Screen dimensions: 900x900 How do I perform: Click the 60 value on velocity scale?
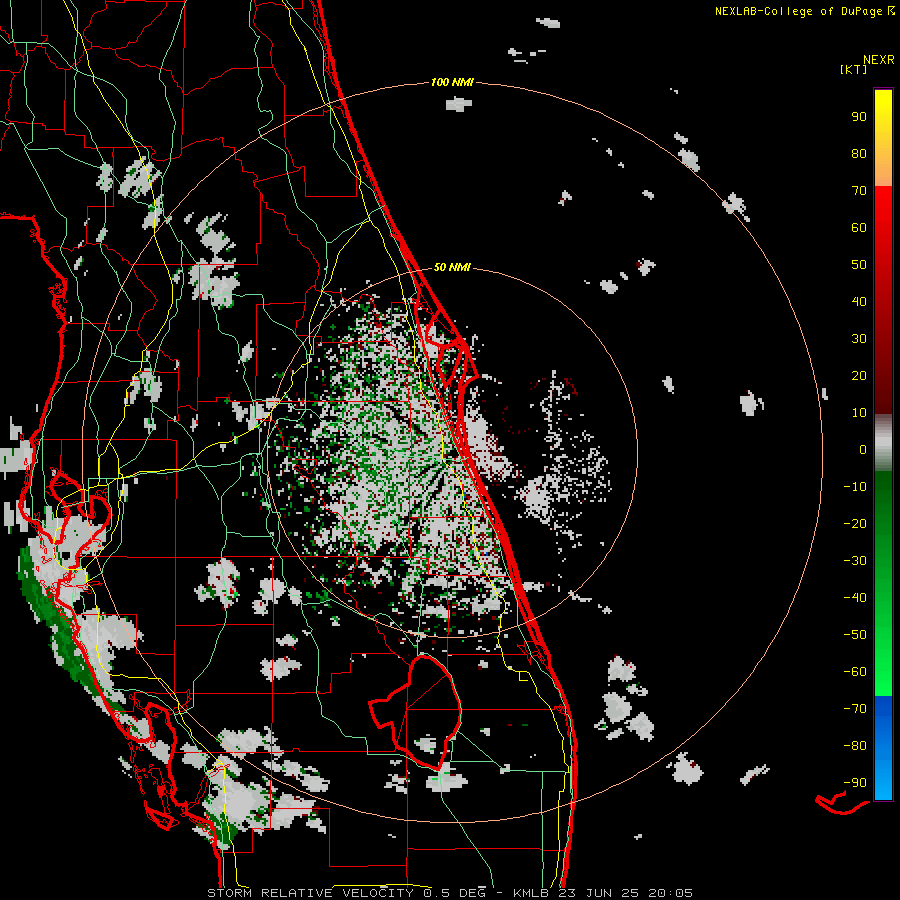(x=859, y=228)
